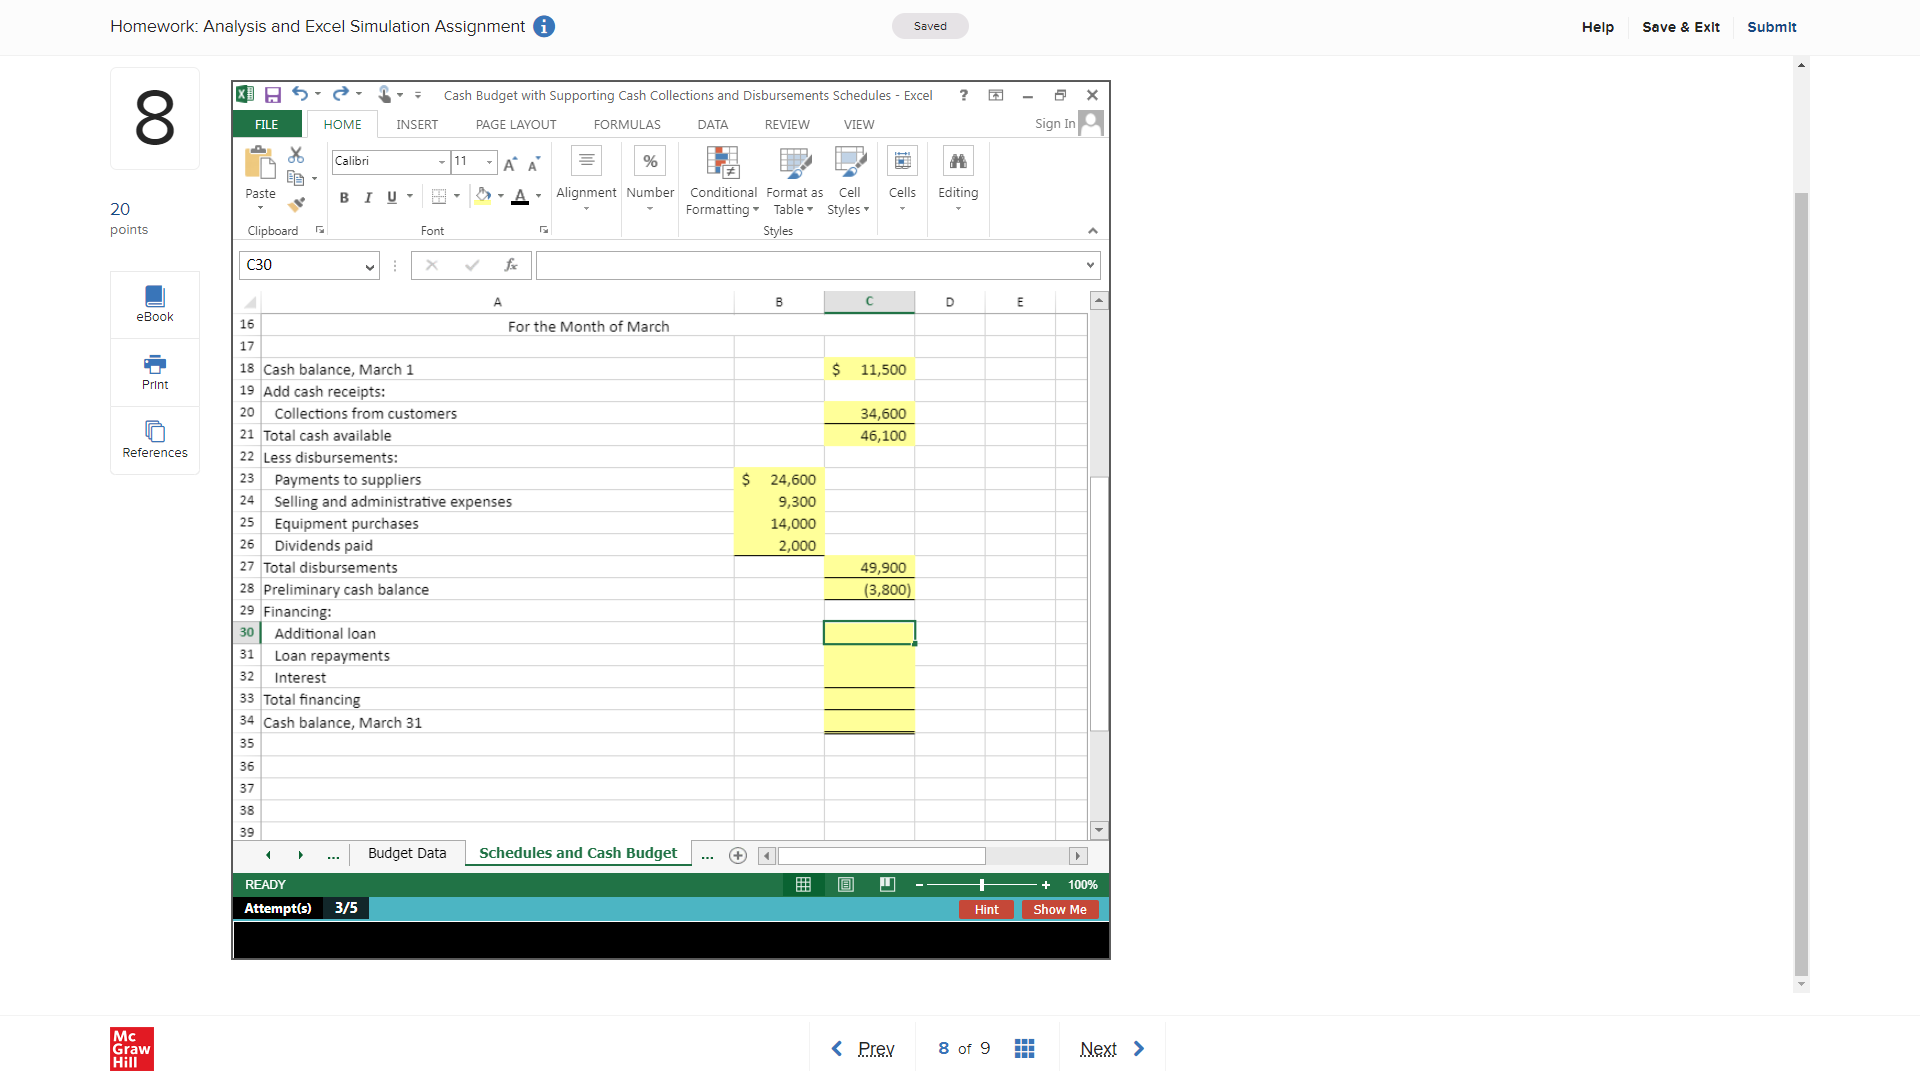Switch to the FORMULAS ribbon tab

(627, 125)
